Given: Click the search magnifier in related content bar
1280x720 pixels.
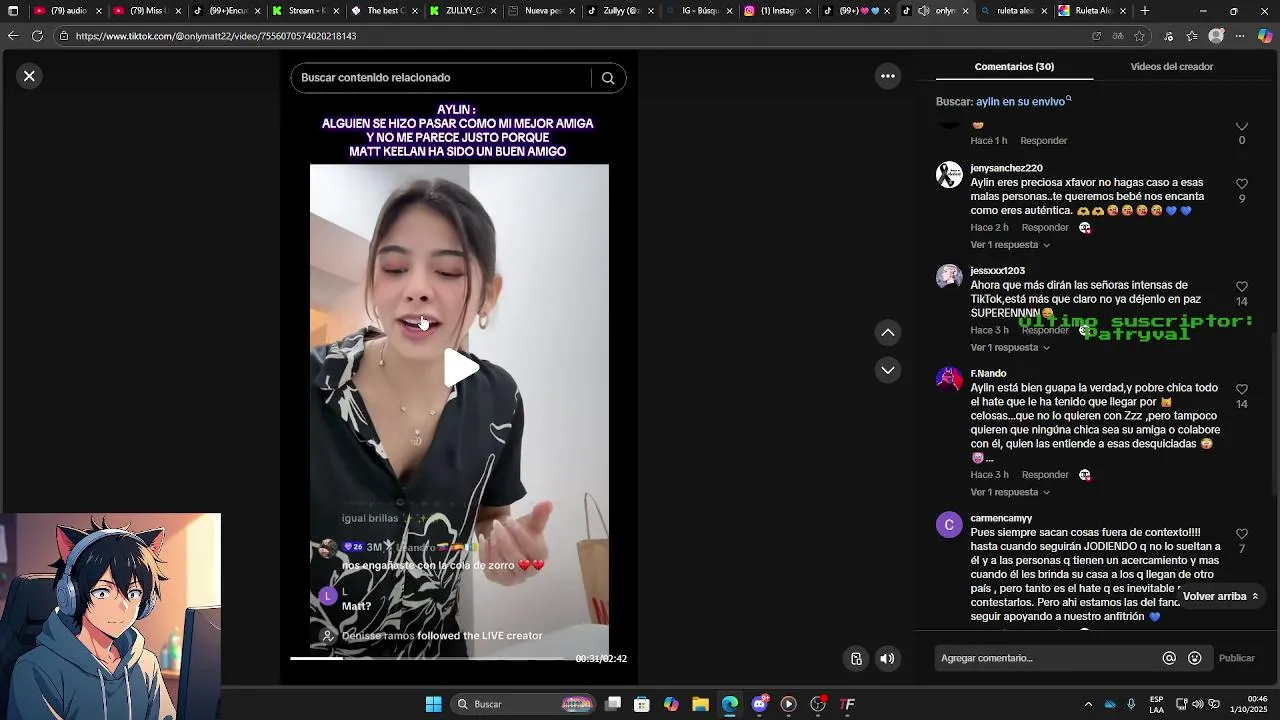Looking at the screenshot, I should pyautogui.click(x=608, y=78).
